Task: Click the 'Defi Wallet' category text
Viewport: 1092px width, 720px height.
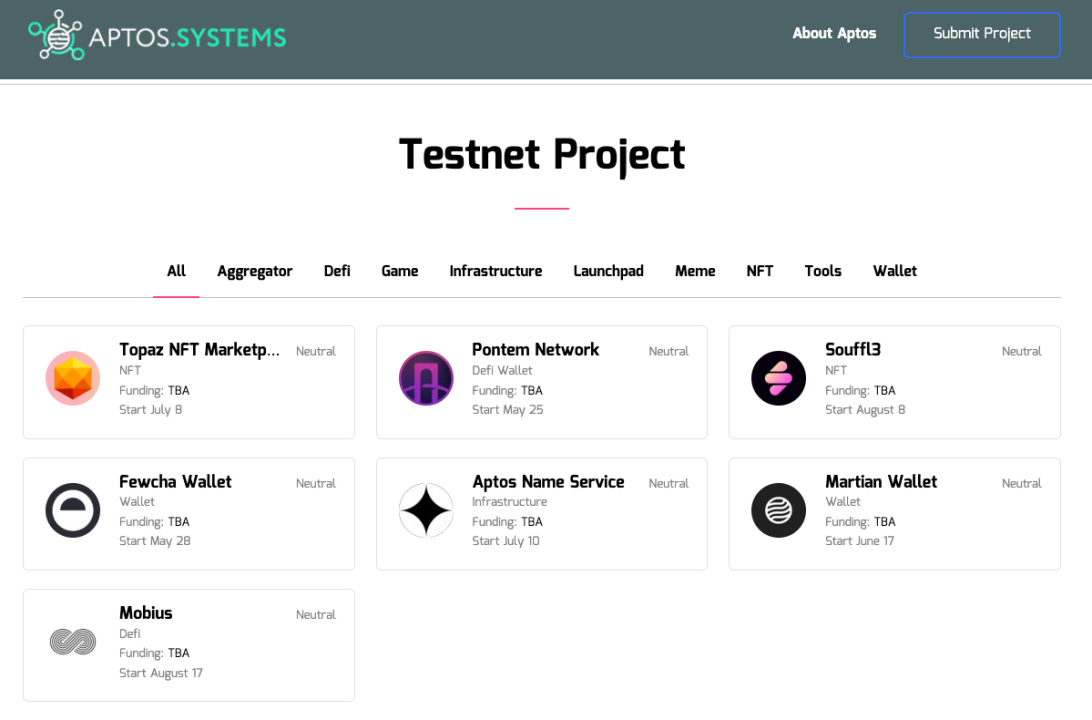Action: [x=502, y=370]
